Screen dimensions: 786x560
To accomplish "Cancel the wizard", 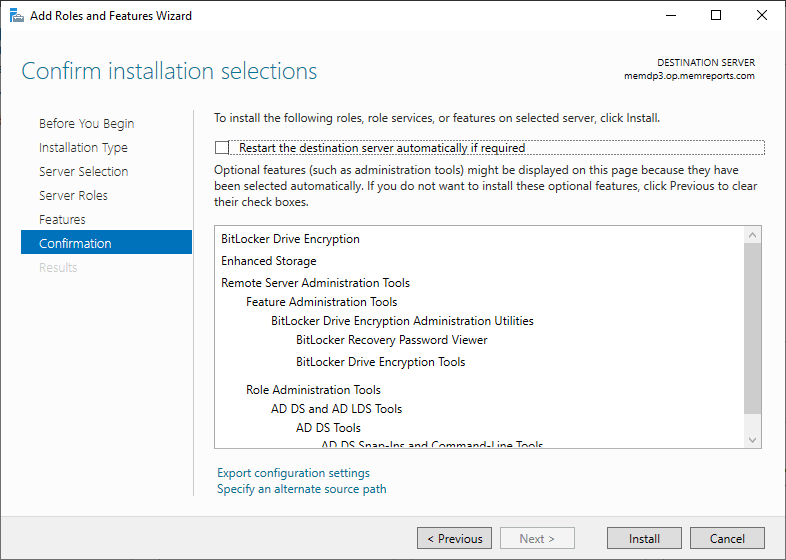I will (x=727, y=538).
